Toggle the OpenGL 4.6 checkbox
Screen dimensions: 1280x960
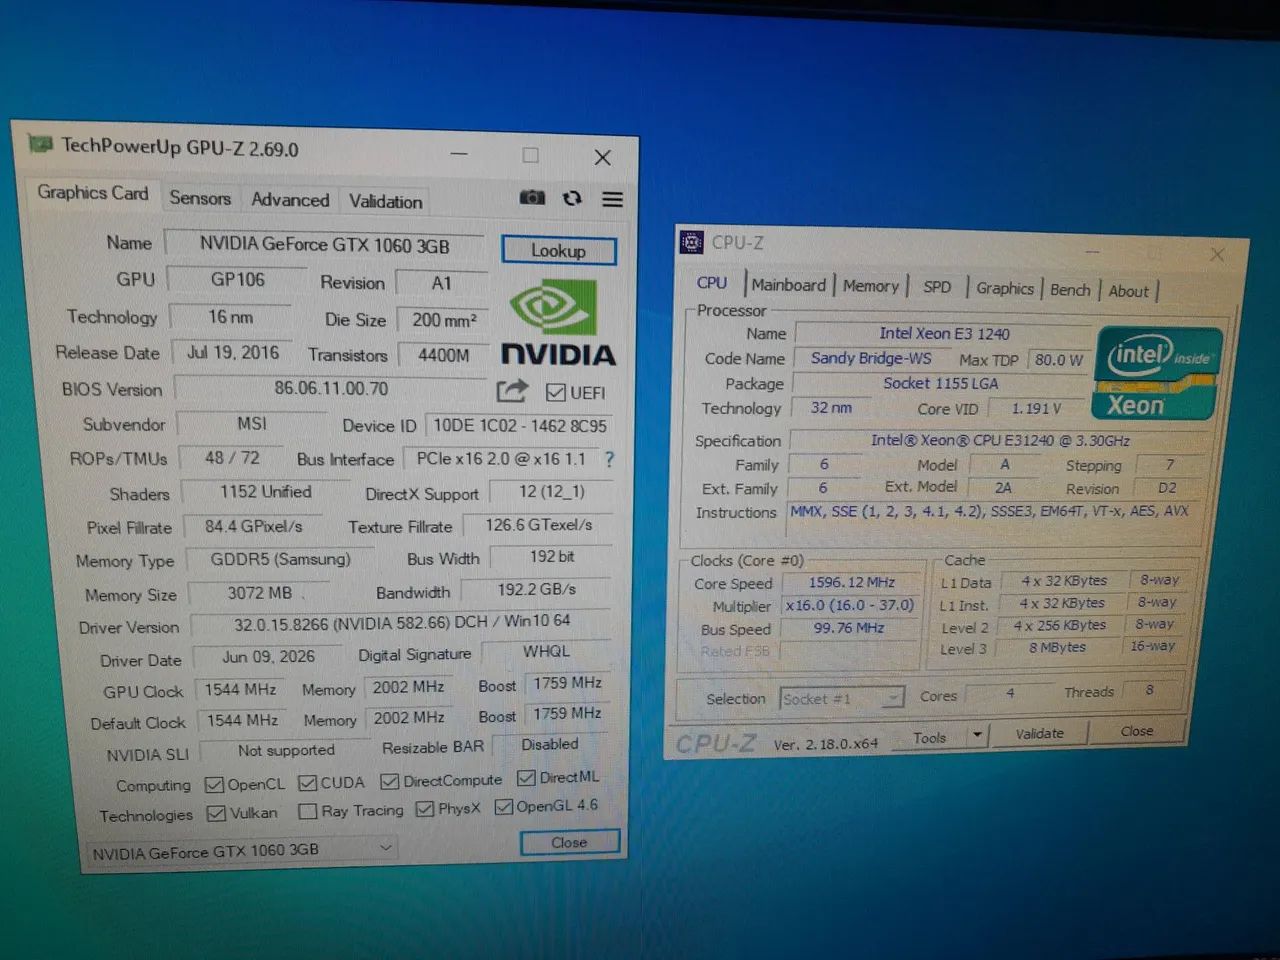(x=504, y=807)
